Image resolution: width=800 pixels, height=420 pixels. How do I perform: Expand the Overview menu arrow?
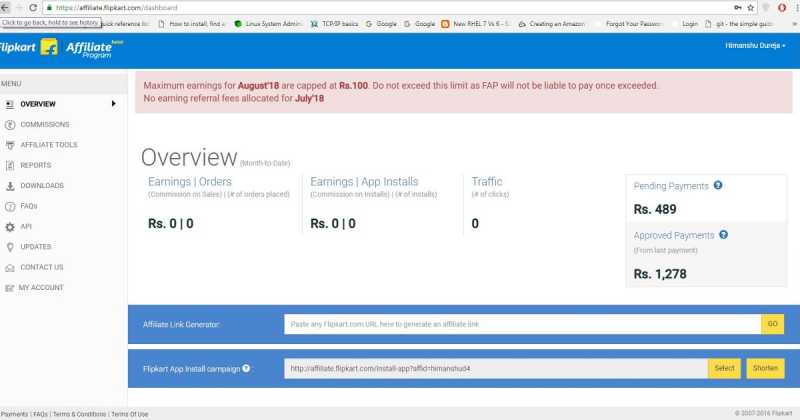pos(113,104)
